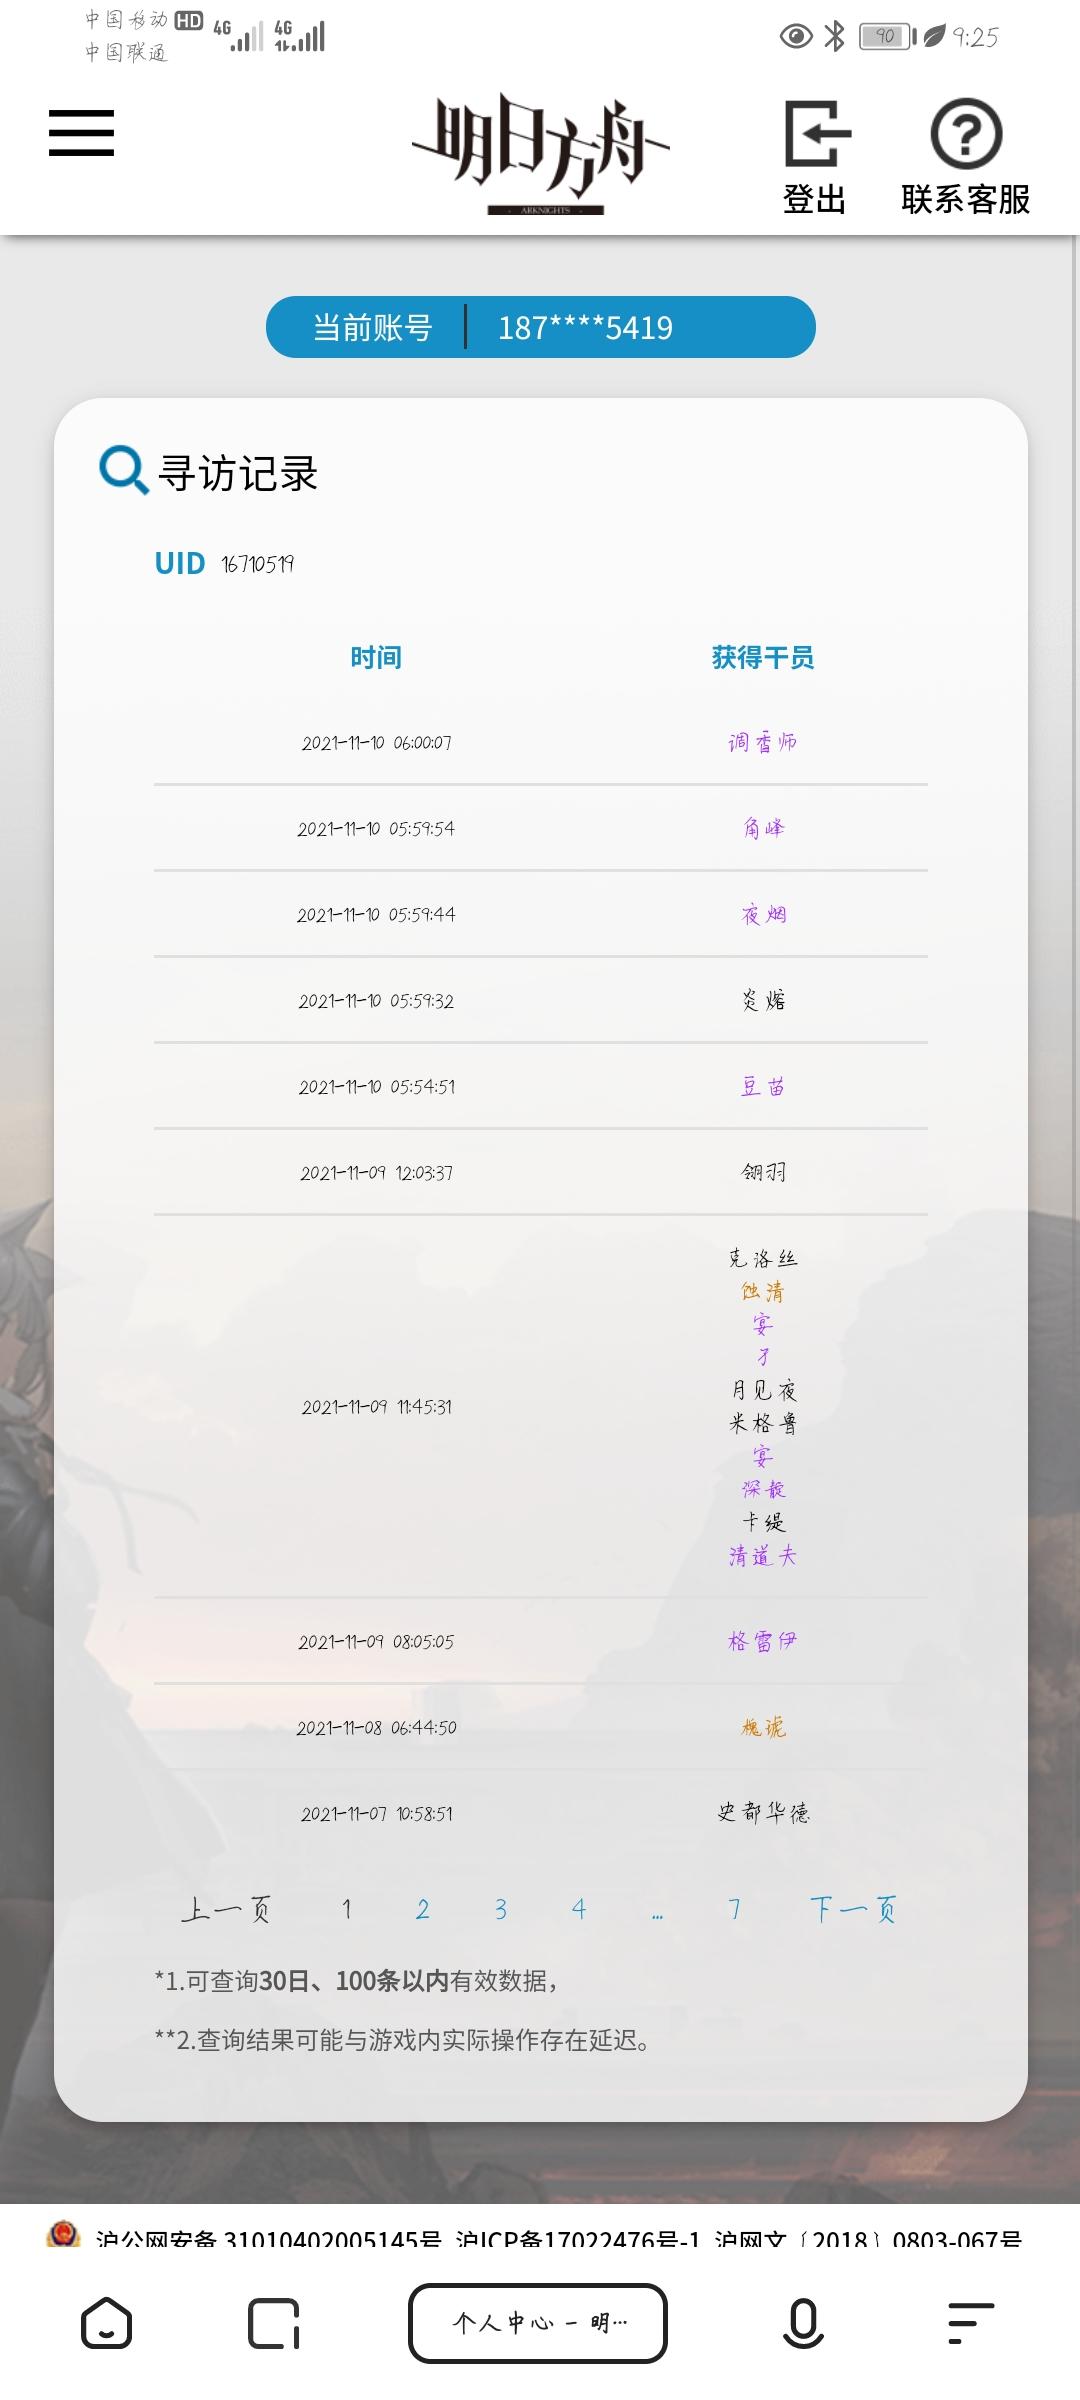Click 上一页 previous page link
This screenshot has height=2400, width=1080.
(x=226, y=1910)
